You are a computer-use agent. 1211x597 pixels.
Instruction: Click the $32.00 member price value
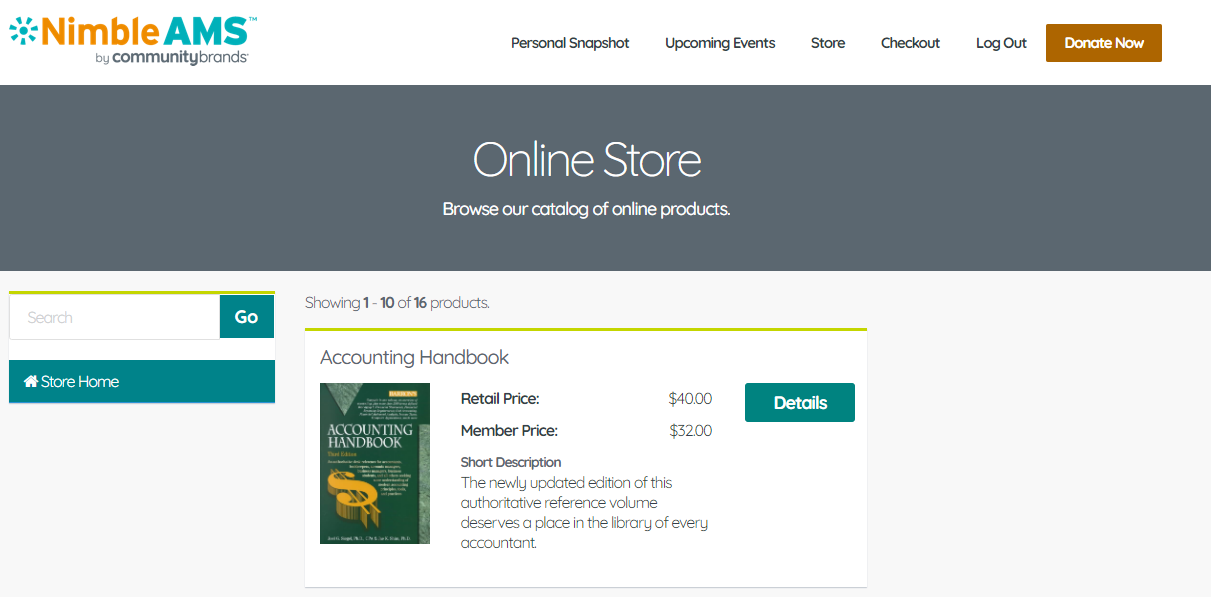[x=690, y=431]
